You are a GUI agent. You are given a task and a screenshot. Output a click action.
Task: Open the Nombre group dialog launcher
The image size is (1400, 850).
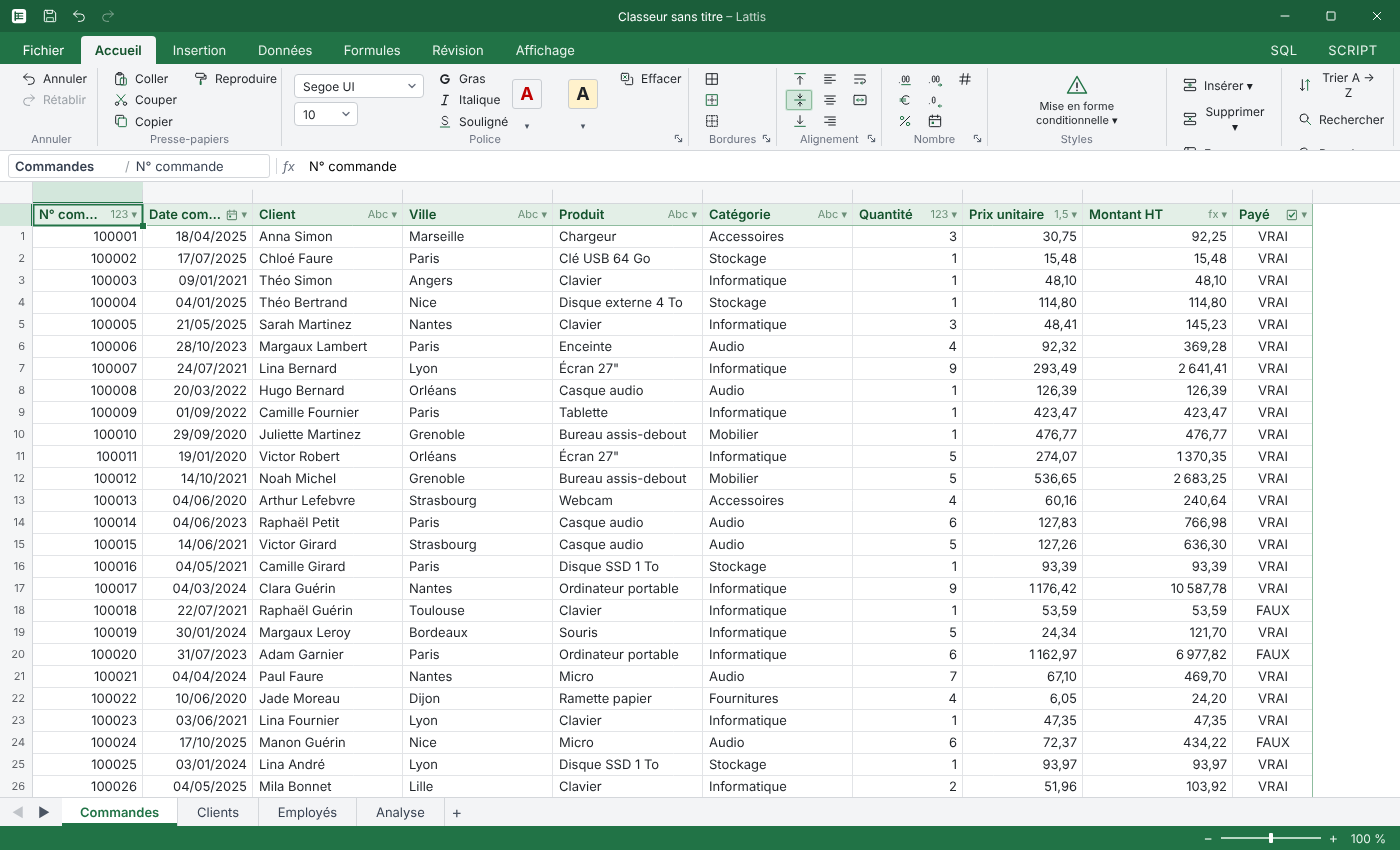click(x=977, y=139)
